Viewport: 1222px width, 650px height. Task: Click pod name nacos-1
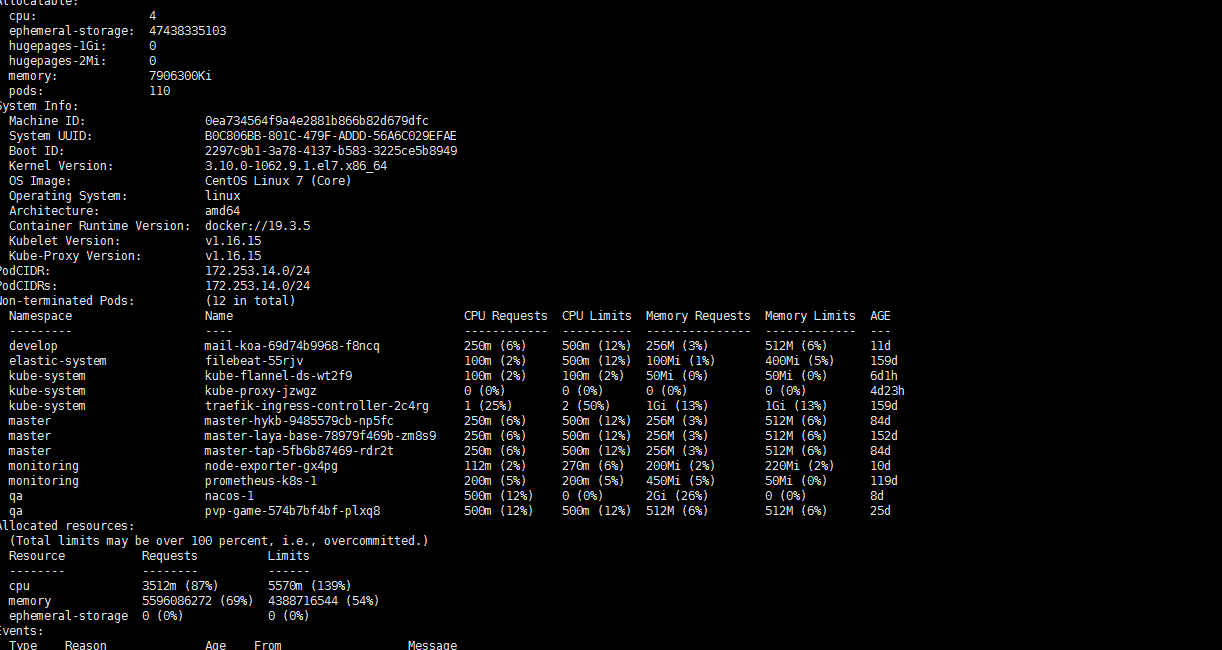coord(229,496)
